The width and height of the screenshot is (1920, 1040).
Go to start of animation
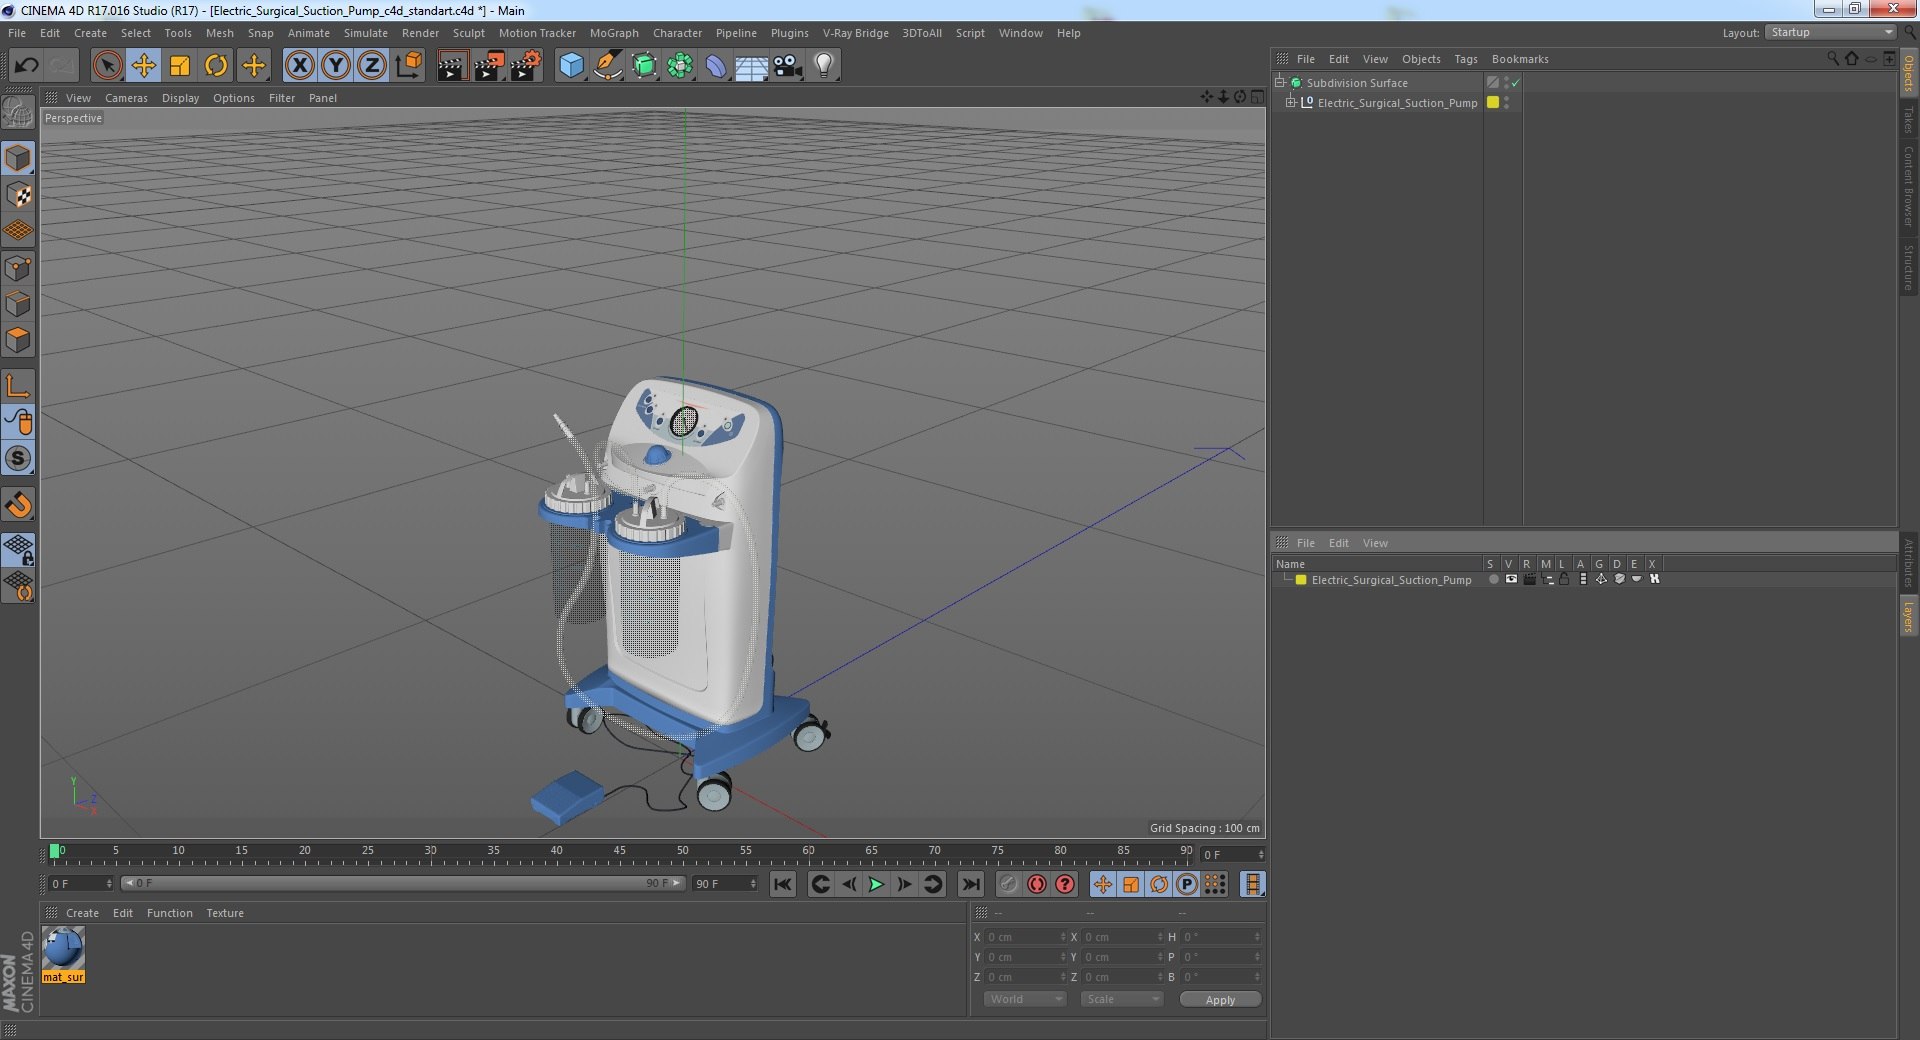coord(783,884)
